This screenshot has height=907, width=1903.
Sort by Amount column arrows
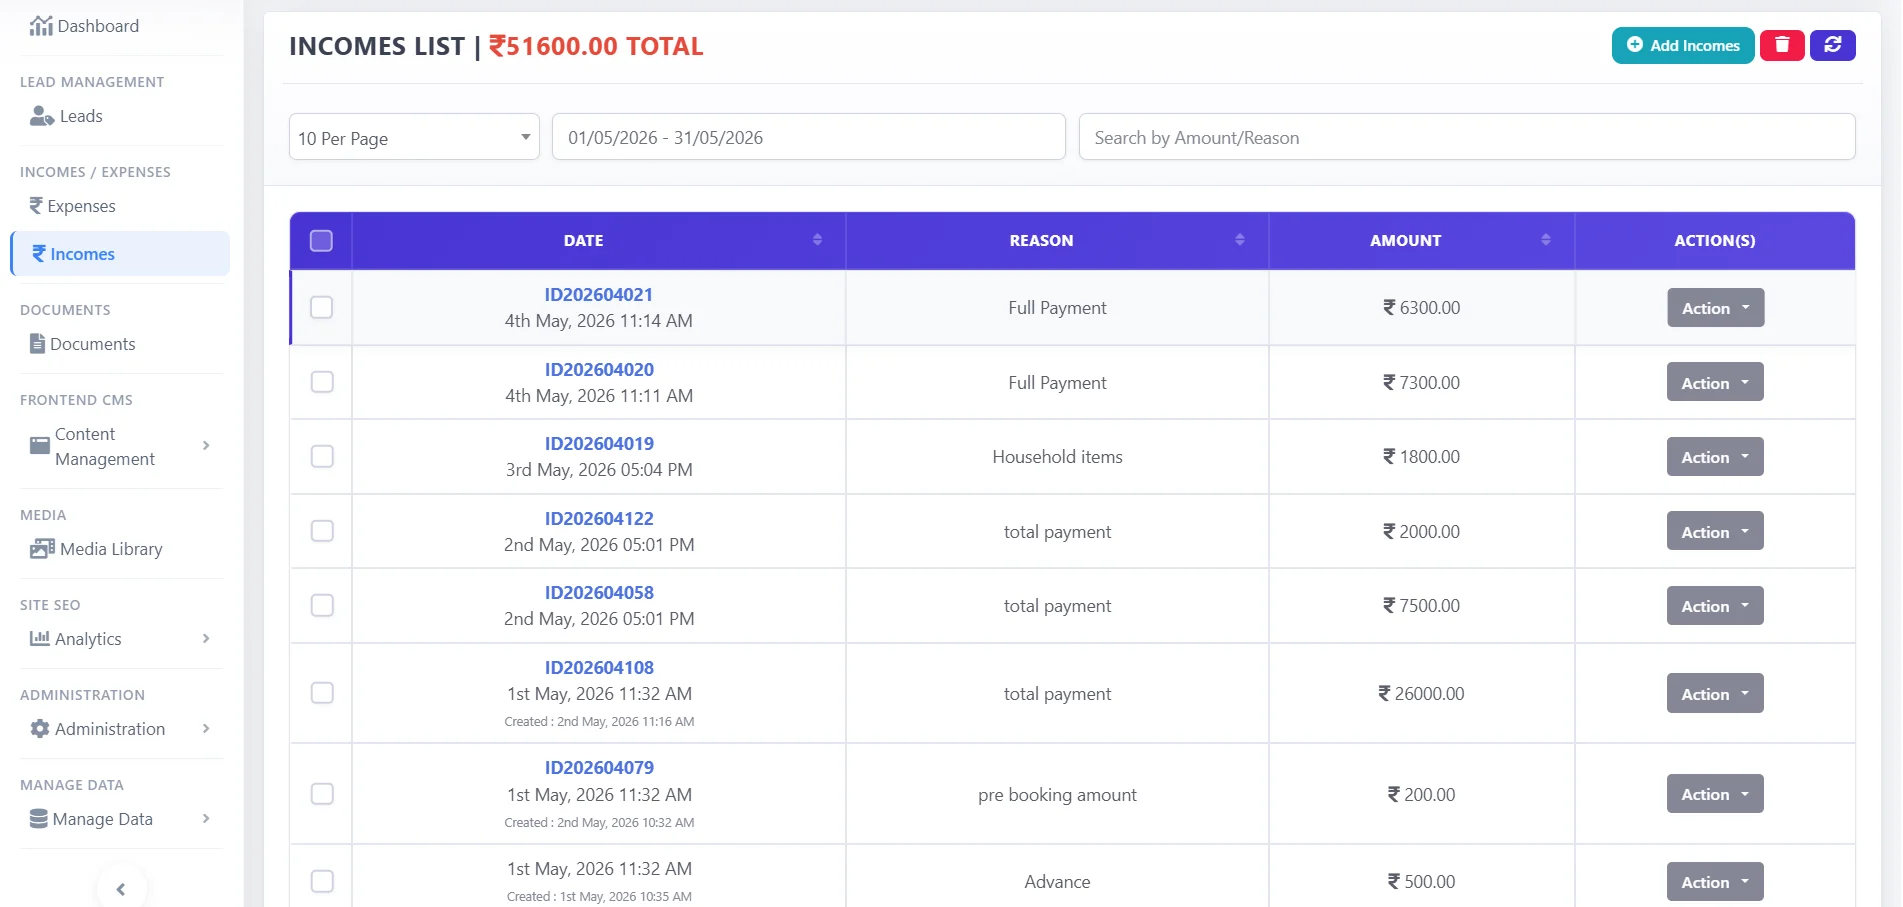(x=1546, y=240)
